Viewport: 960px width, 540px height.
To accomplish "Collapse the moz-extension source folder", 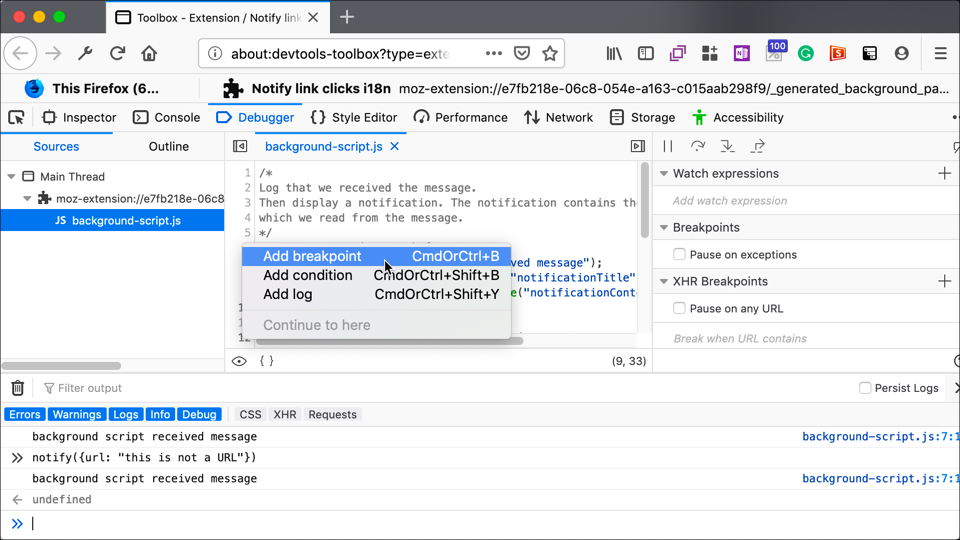I will pyautogui.click(x=27, y=198).
